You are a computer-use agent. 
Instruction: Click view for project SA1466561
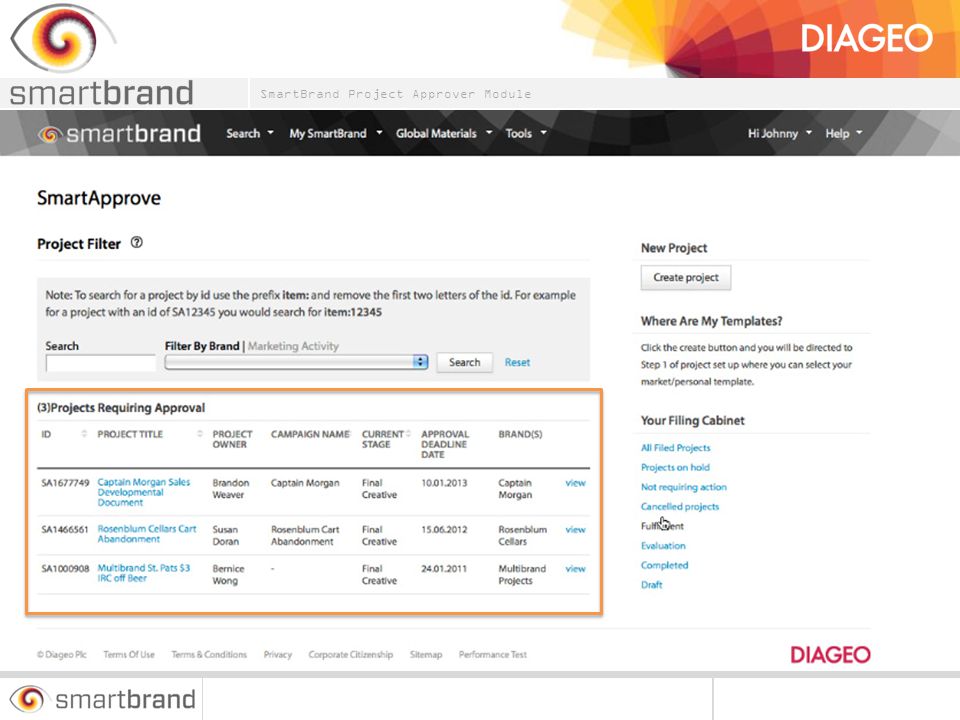(x=576, y=529)
